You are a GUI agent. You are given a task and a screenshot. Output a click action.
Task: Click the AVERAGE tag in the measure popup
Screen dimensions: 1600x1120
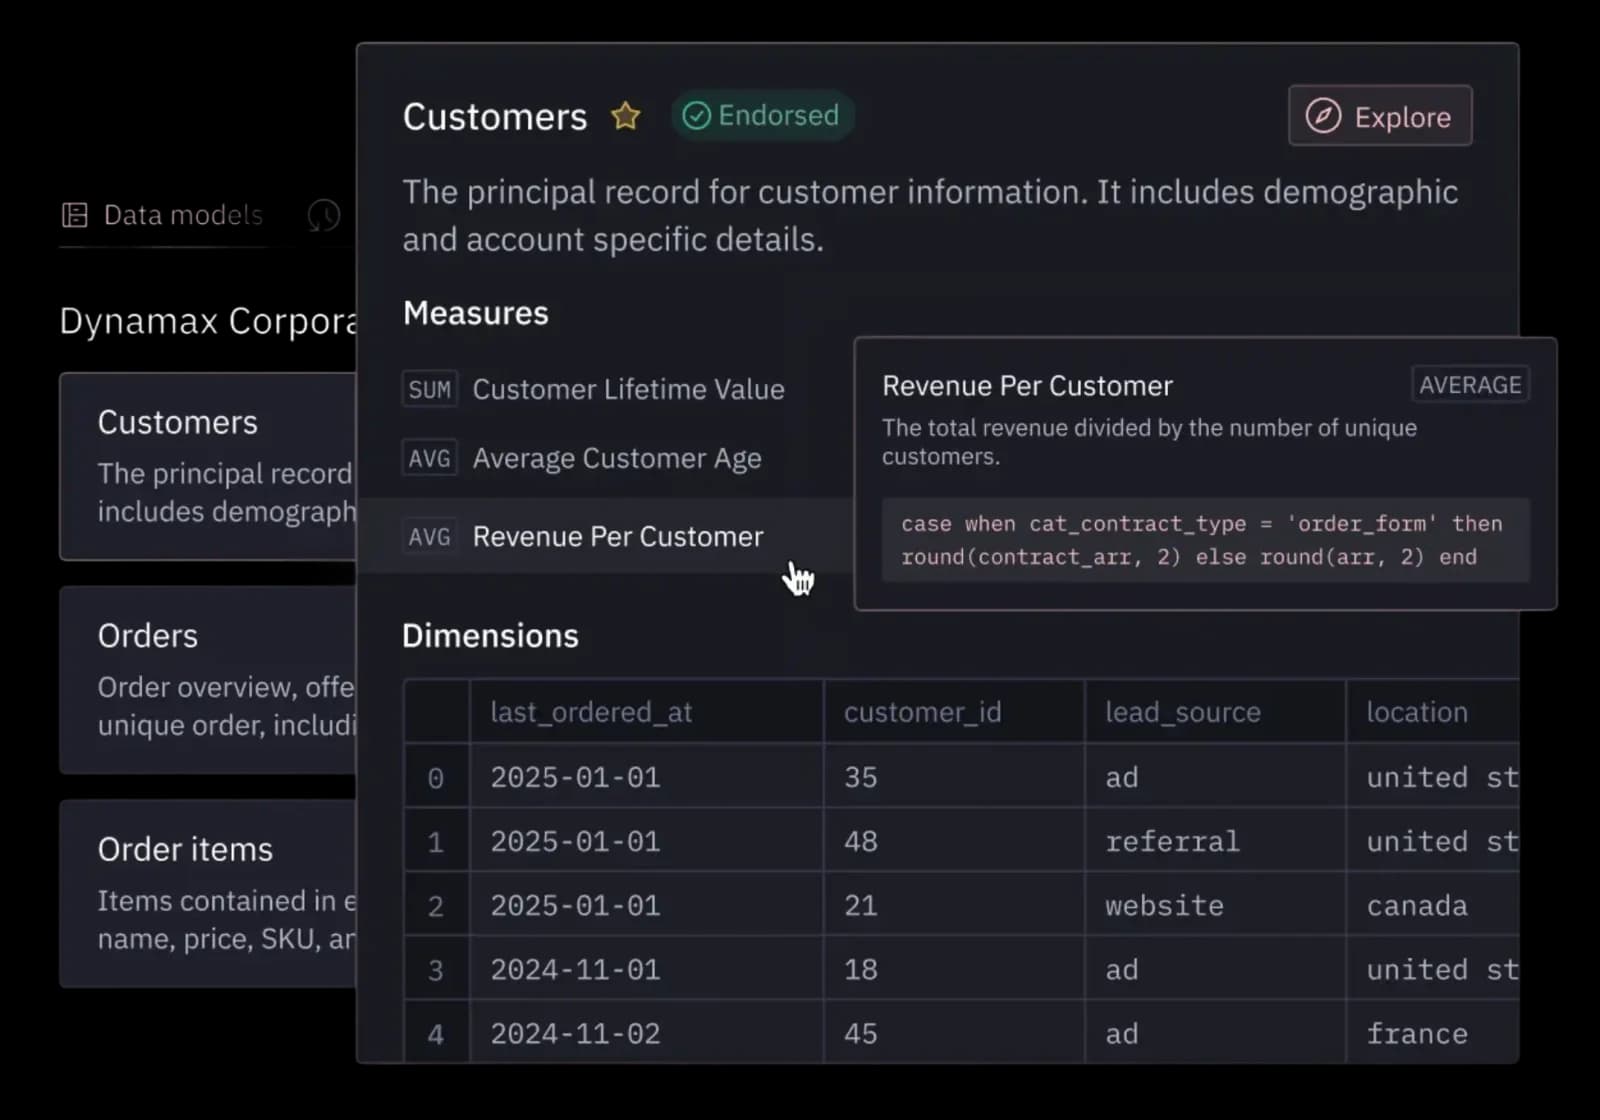pos(1469,384)
